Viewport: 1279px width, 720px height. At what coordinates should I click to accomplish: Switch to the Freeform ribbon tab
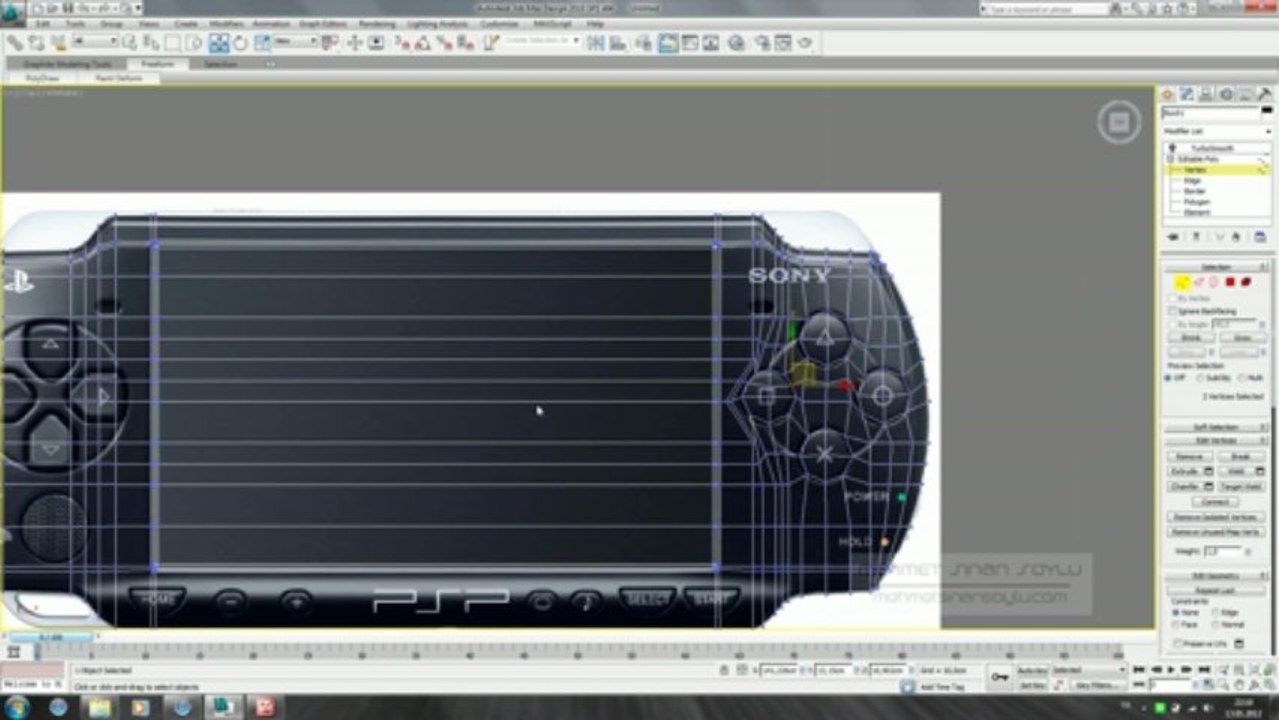(158, 64)
